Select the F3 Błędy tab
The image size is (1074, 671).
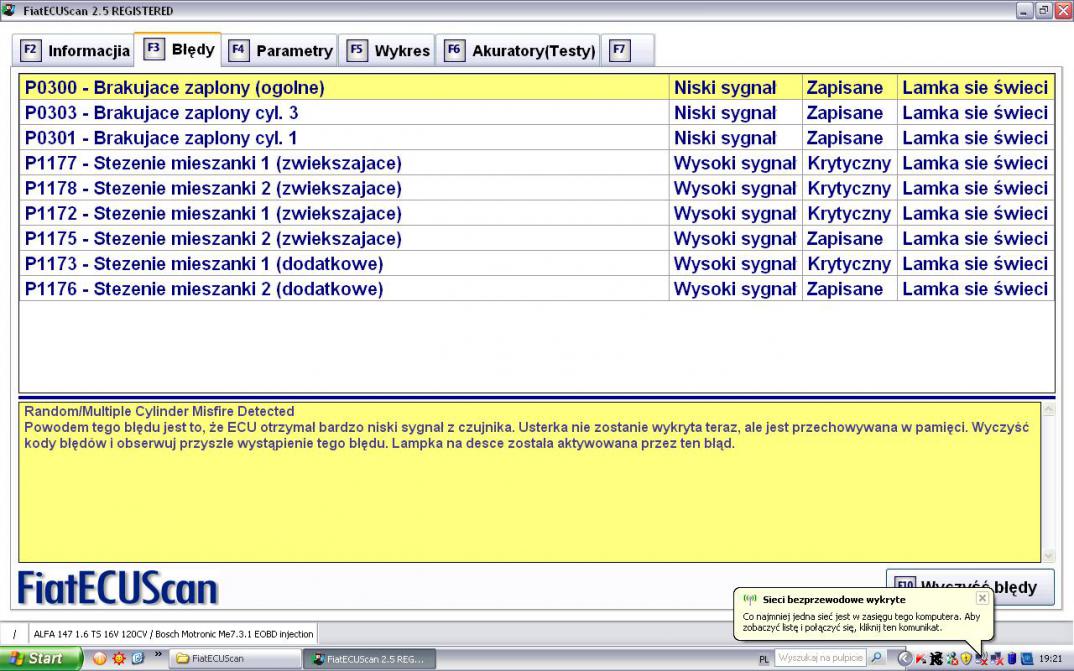click(x=178, y=49)
